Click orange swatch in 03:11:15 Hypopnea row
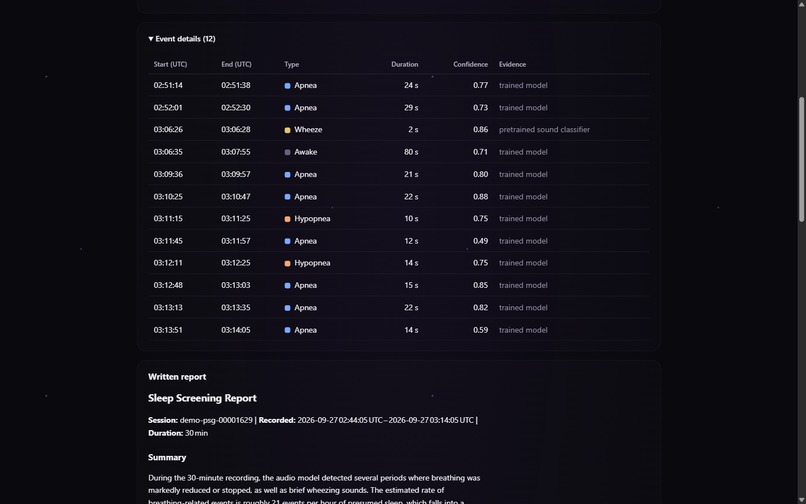 (x=287, y=219)
